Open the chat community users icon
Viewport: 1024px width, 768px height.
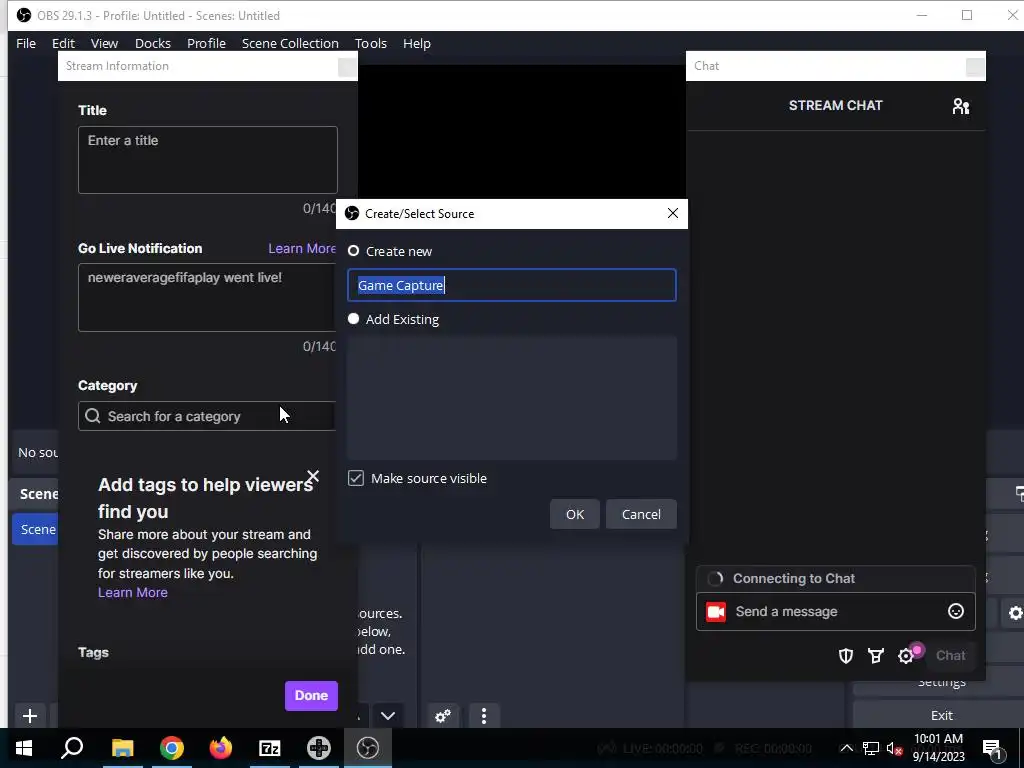tap(961, 106)
